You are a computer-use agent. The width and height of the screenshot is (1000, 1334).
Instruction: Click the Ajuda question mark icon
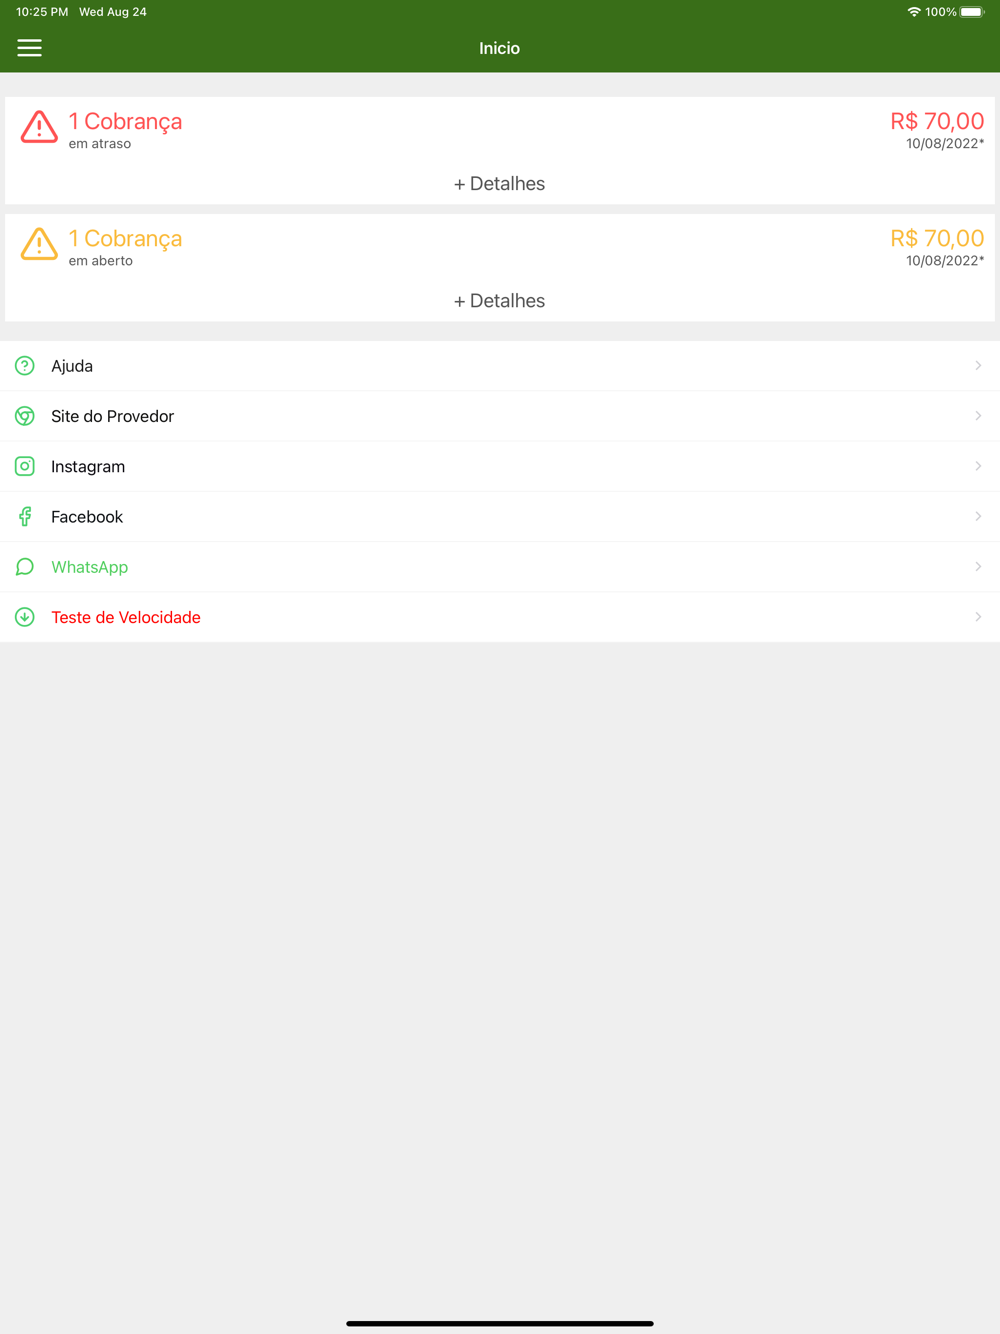click(x=25, y=366)
